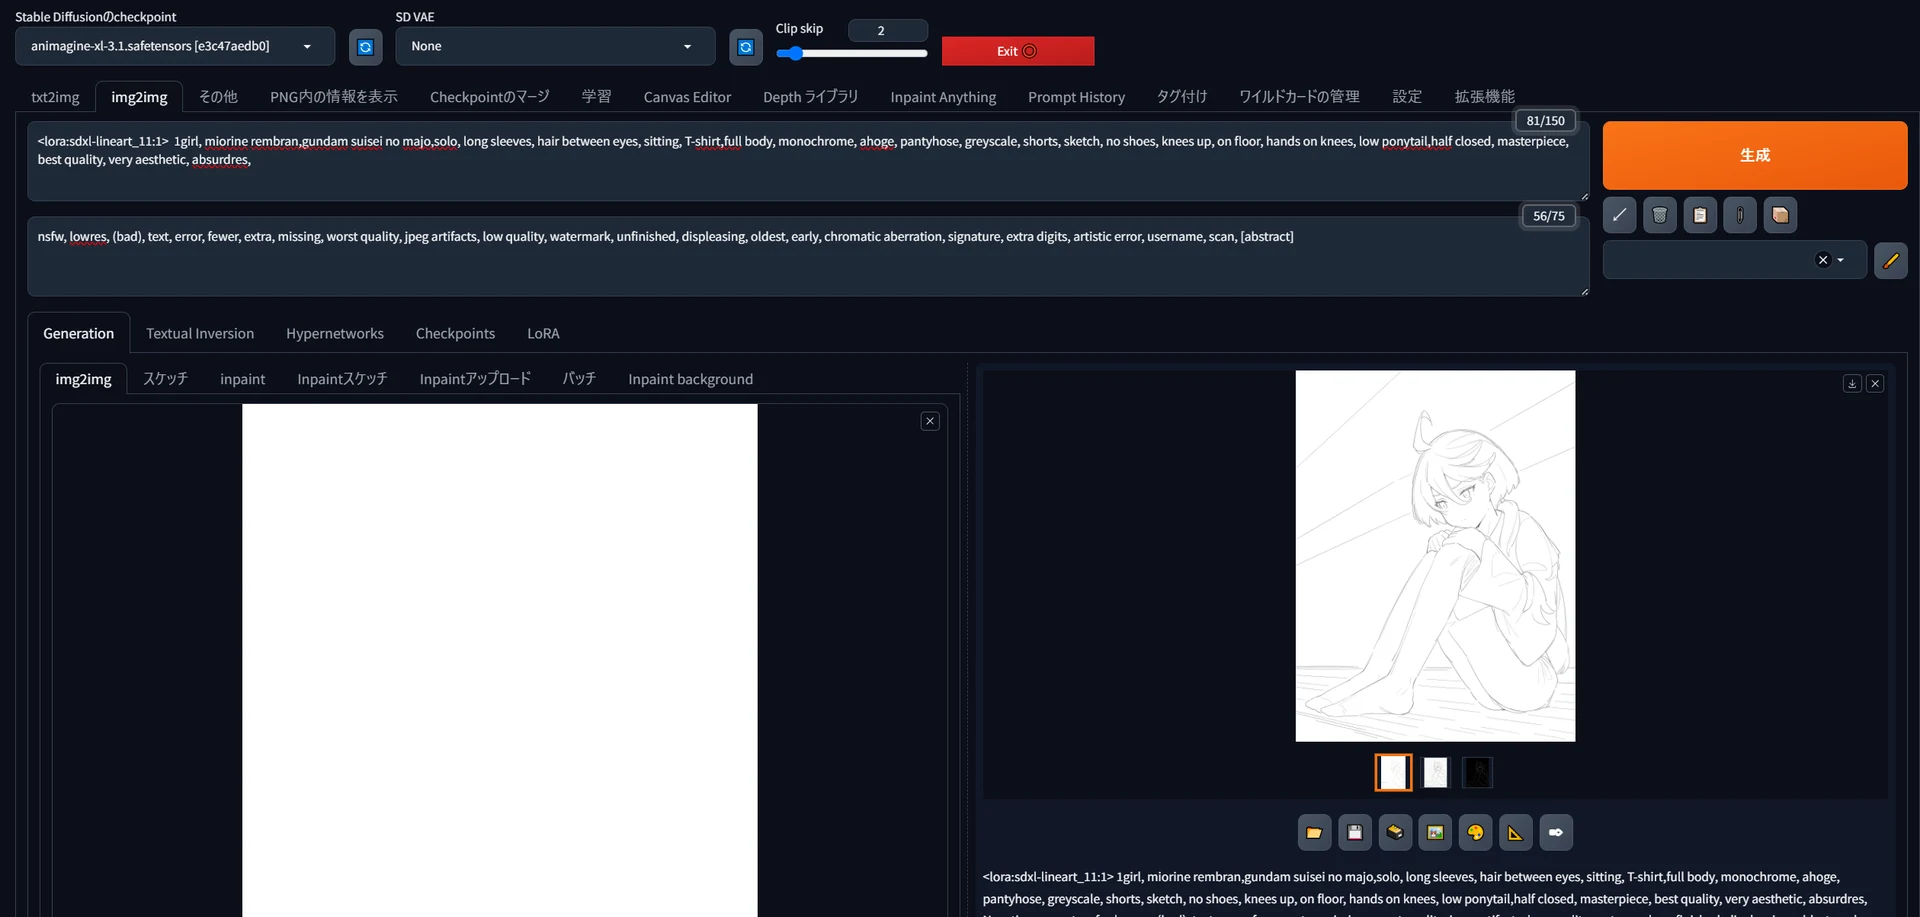1920x917 pixels.
Task: Select the img2img sub-tab beside スケッチ
Action: tap(84, 379)
